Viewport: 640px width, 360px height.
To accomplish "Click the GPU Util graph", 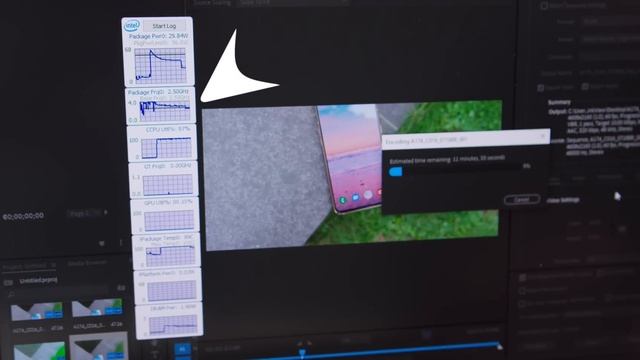I will point(169,220).
